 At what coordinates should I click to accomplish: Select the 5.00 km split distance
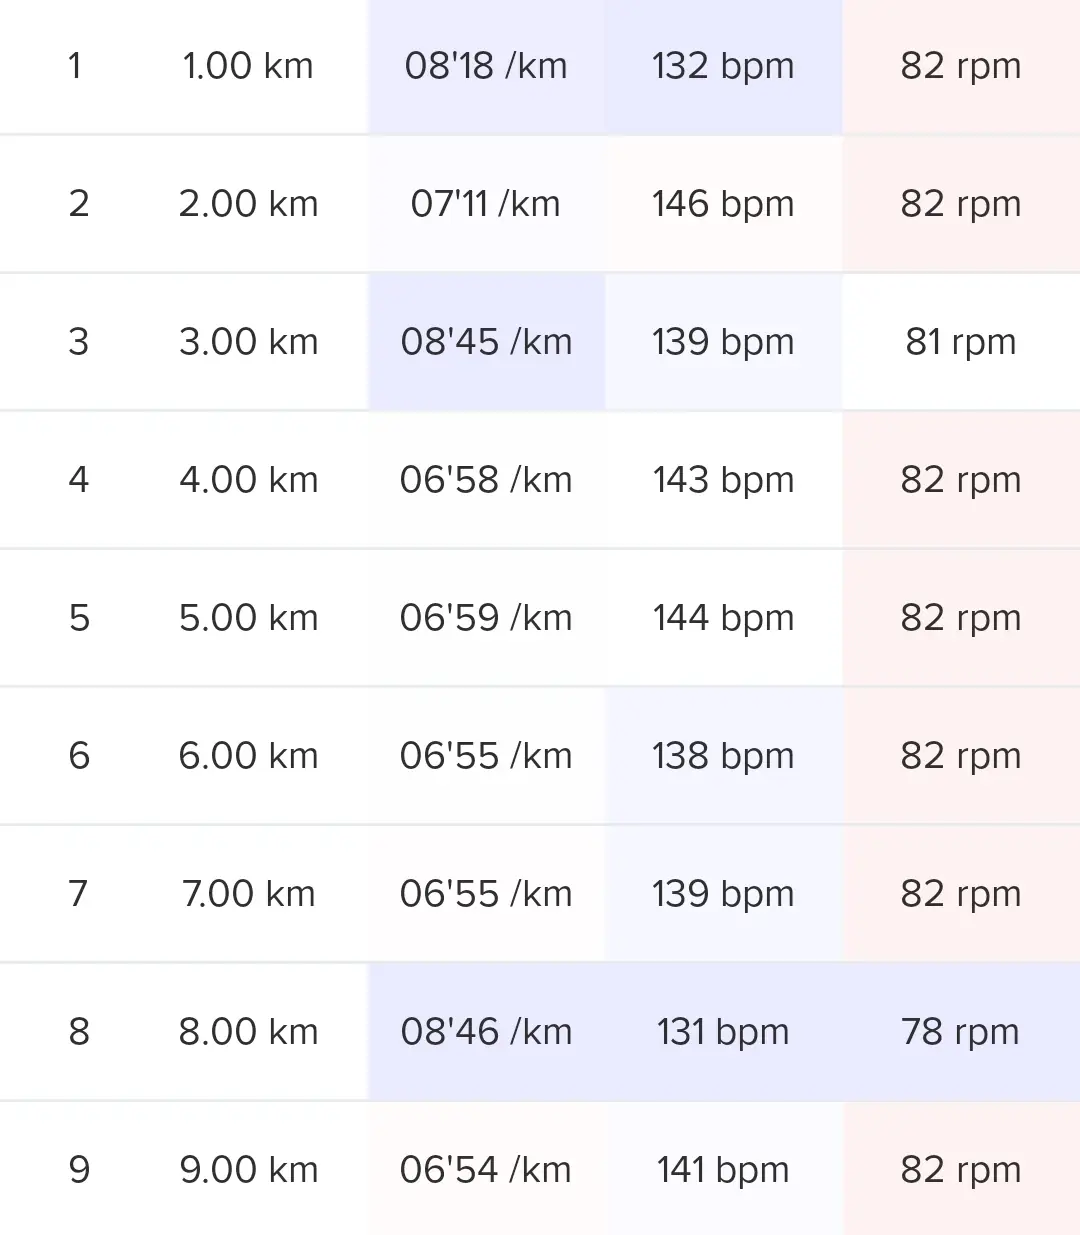(x=248, y=618)
